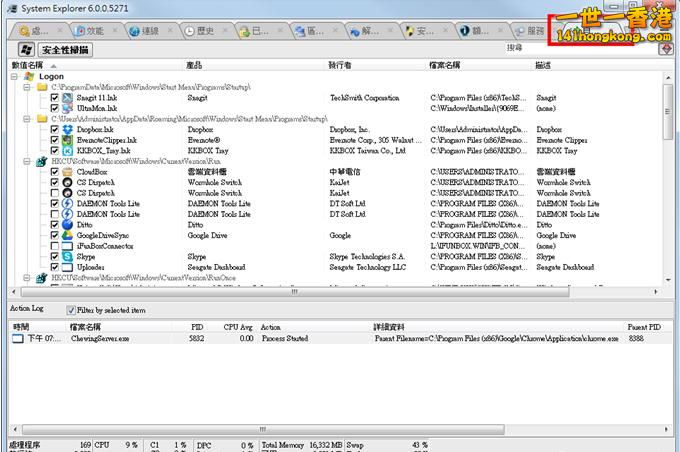This screenshot has width=680, height=452.
Task: Collapse the HKCU Run registry key group
Action: click(28, 161)
